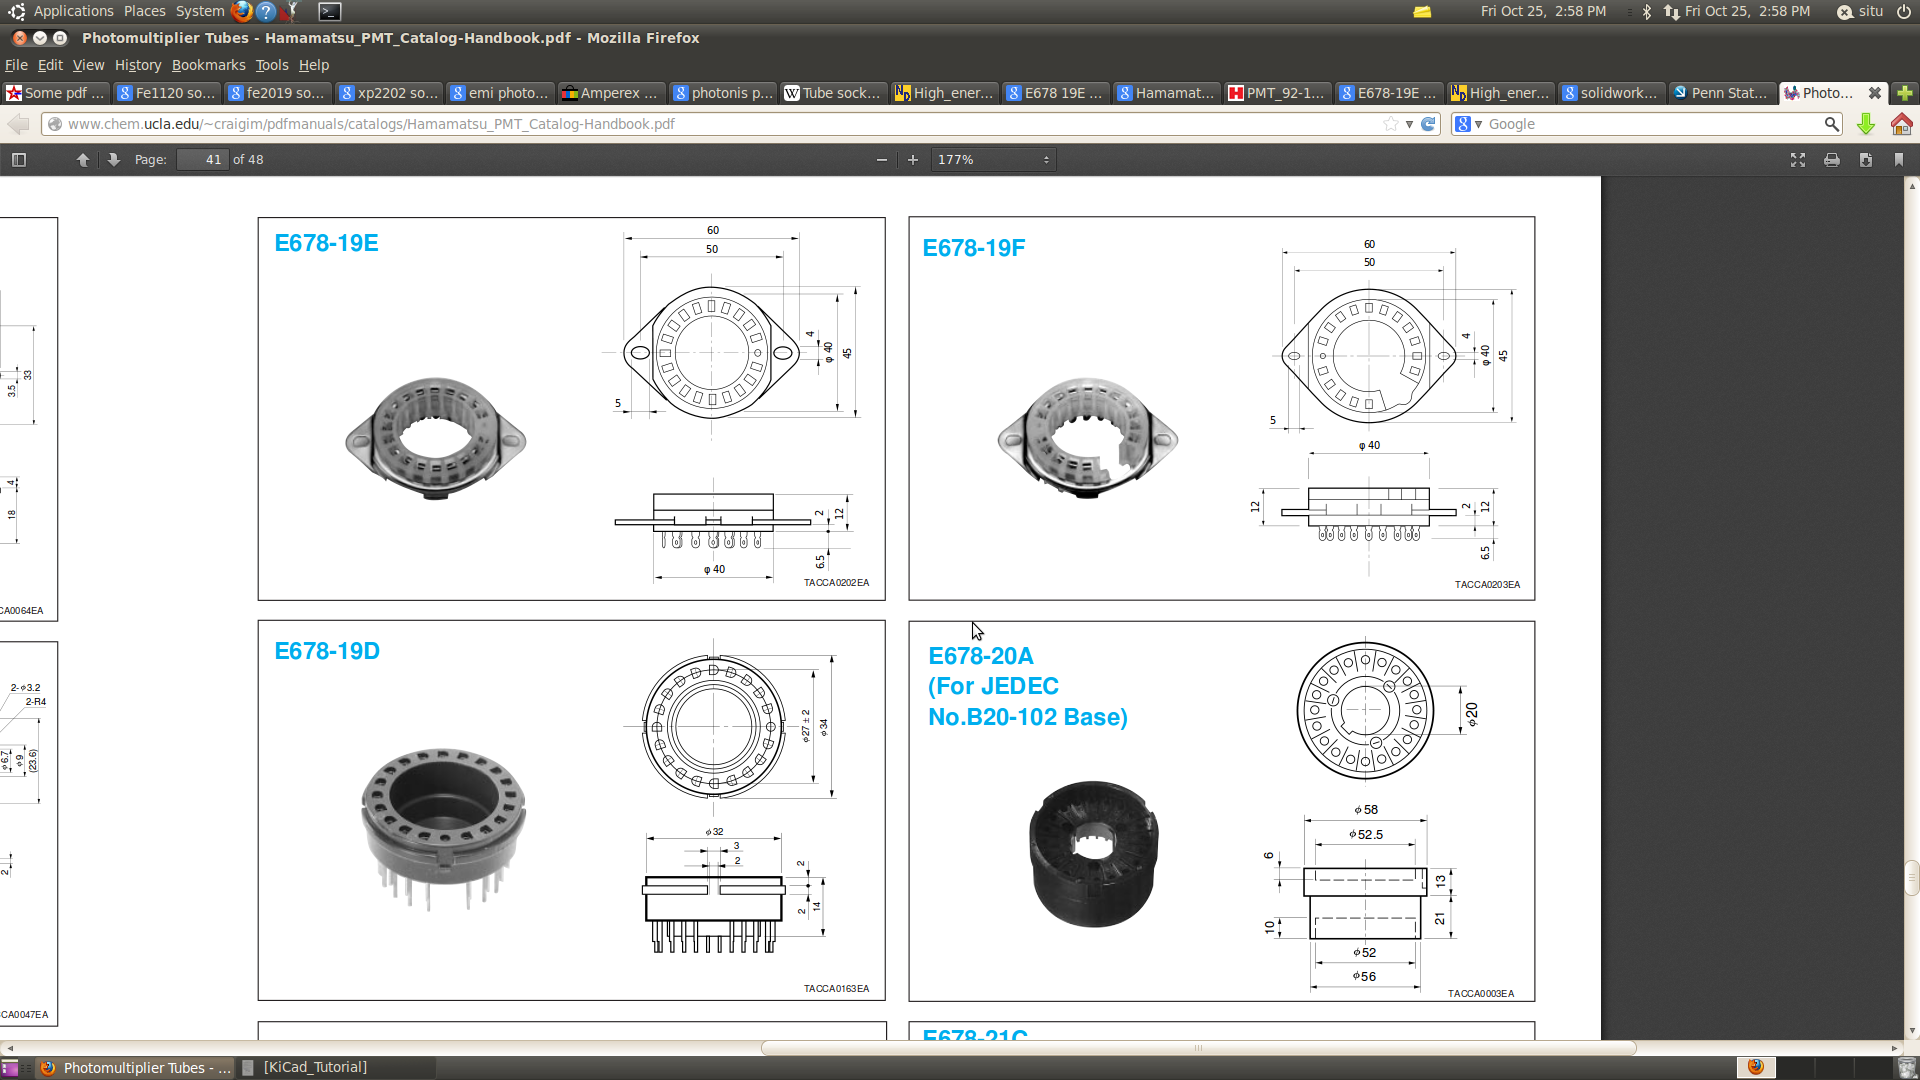Open the network connection indicator
The image size is (1920, 1080).
1671,11
